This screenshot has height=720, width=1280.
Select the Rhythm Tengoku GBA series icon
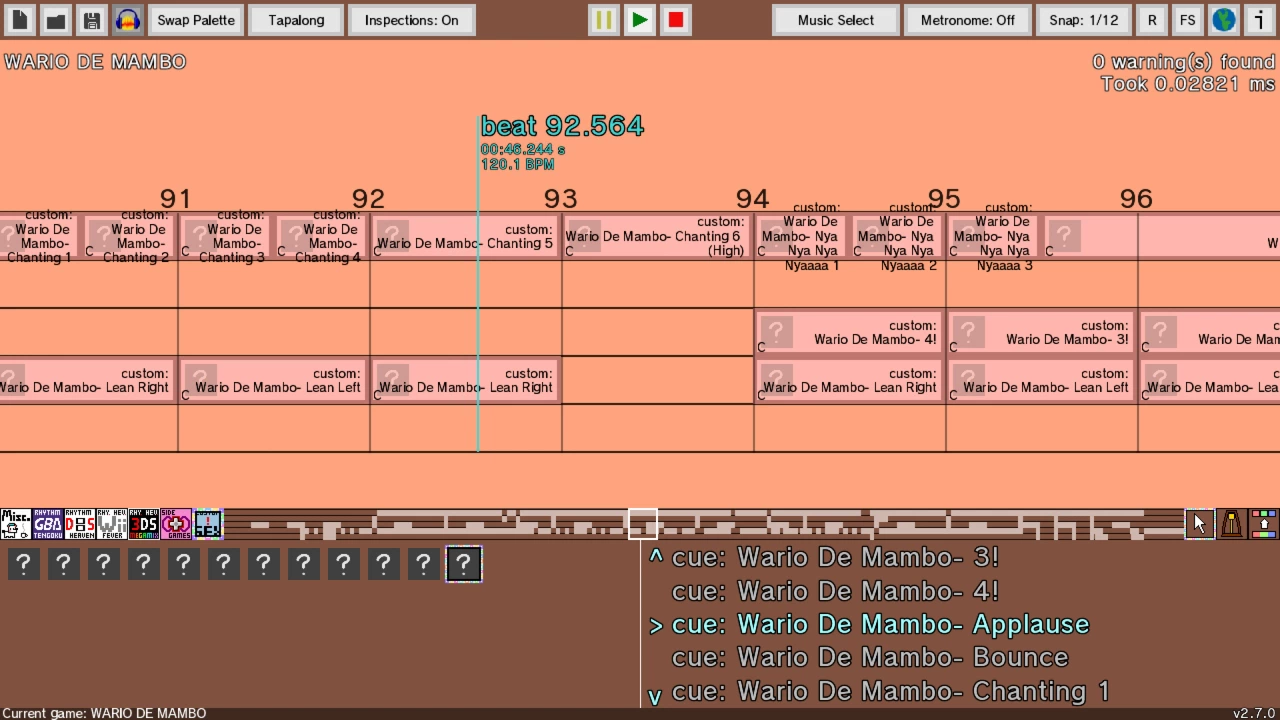click(48, 524)
